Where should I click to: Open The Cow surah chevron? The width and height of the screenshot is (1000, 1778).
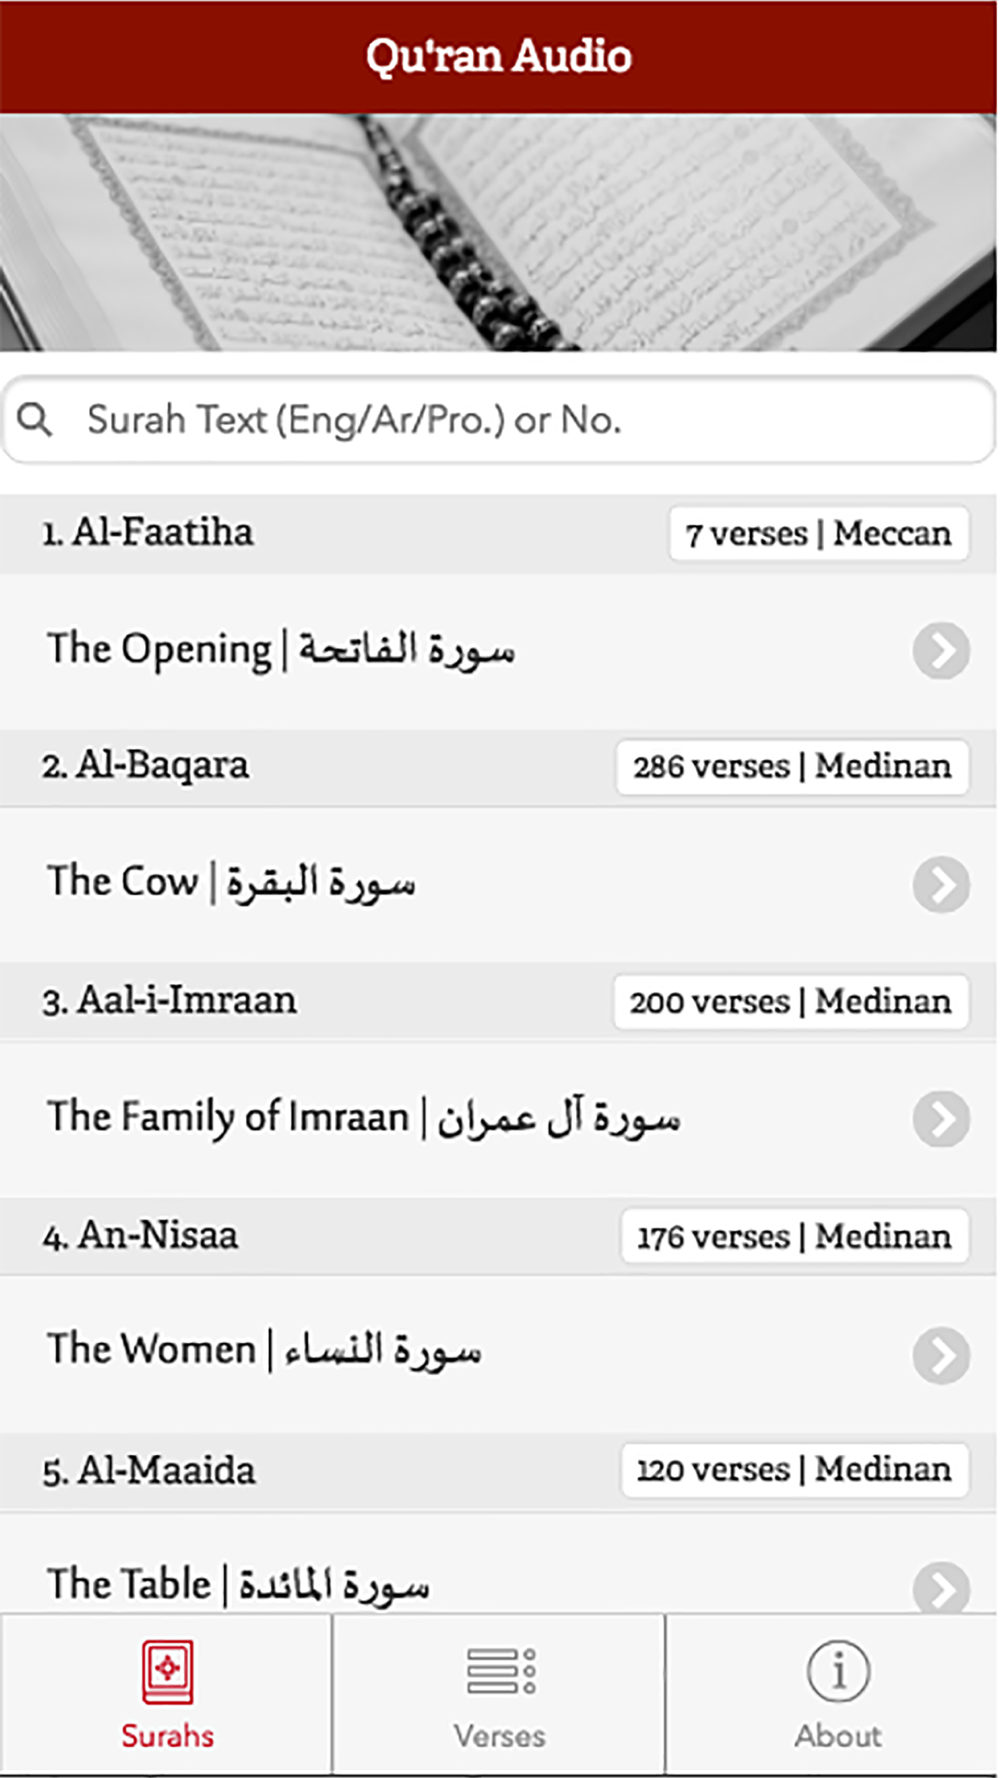coord(941,885)
